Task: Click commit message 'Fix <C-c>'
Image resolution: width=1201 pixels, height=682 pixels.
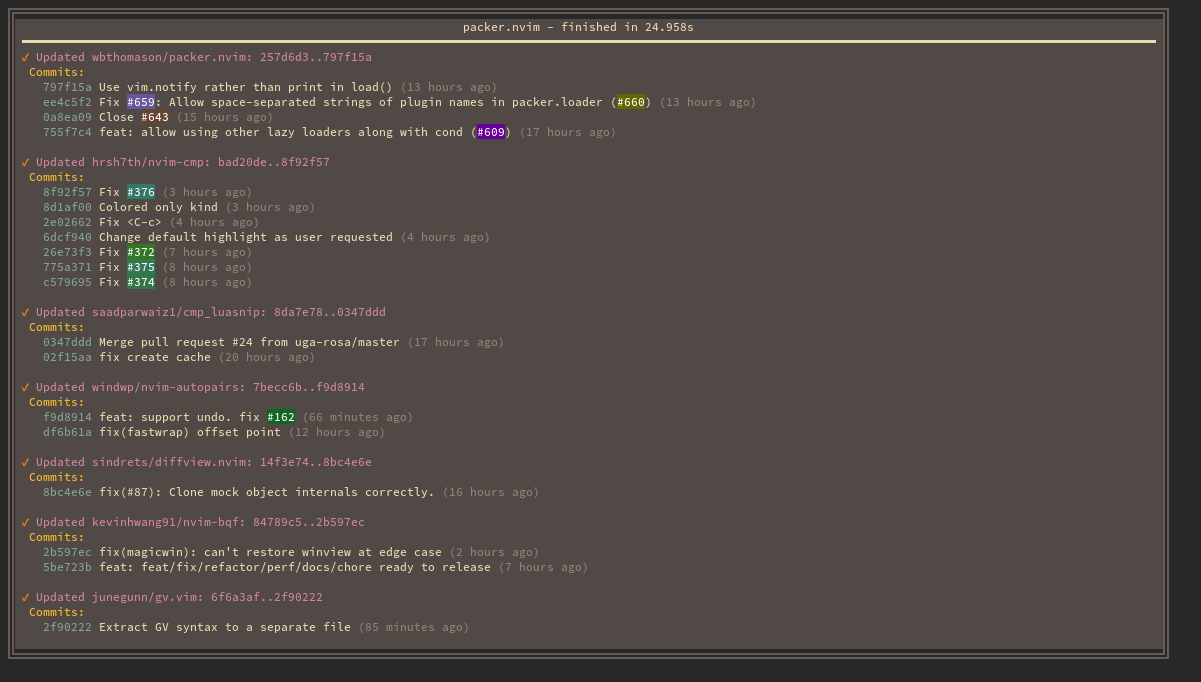Action: pyautogui.click(x=130, y=222)
